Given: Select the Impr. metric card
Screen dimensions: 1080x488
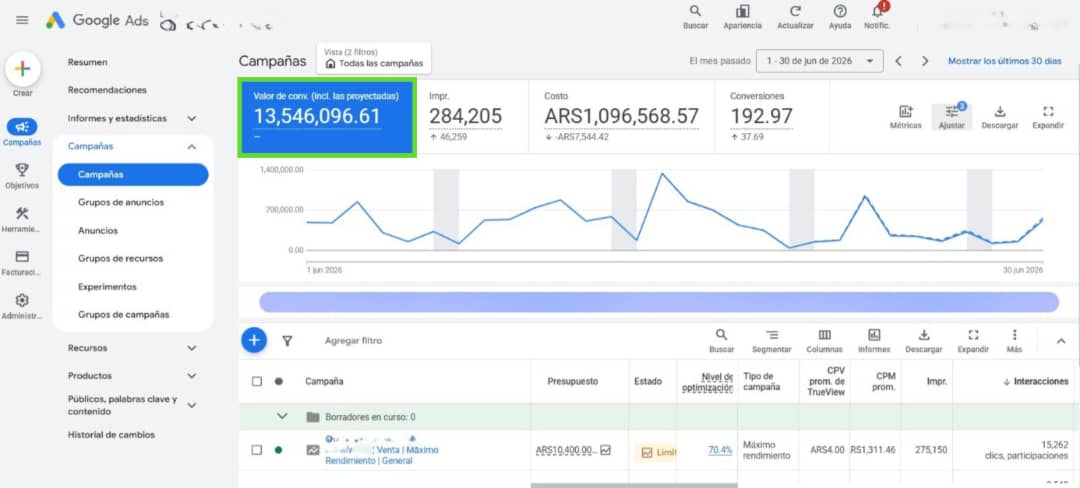Looking at the screenshot, I should pyautogui.click(x=474, y=116).
